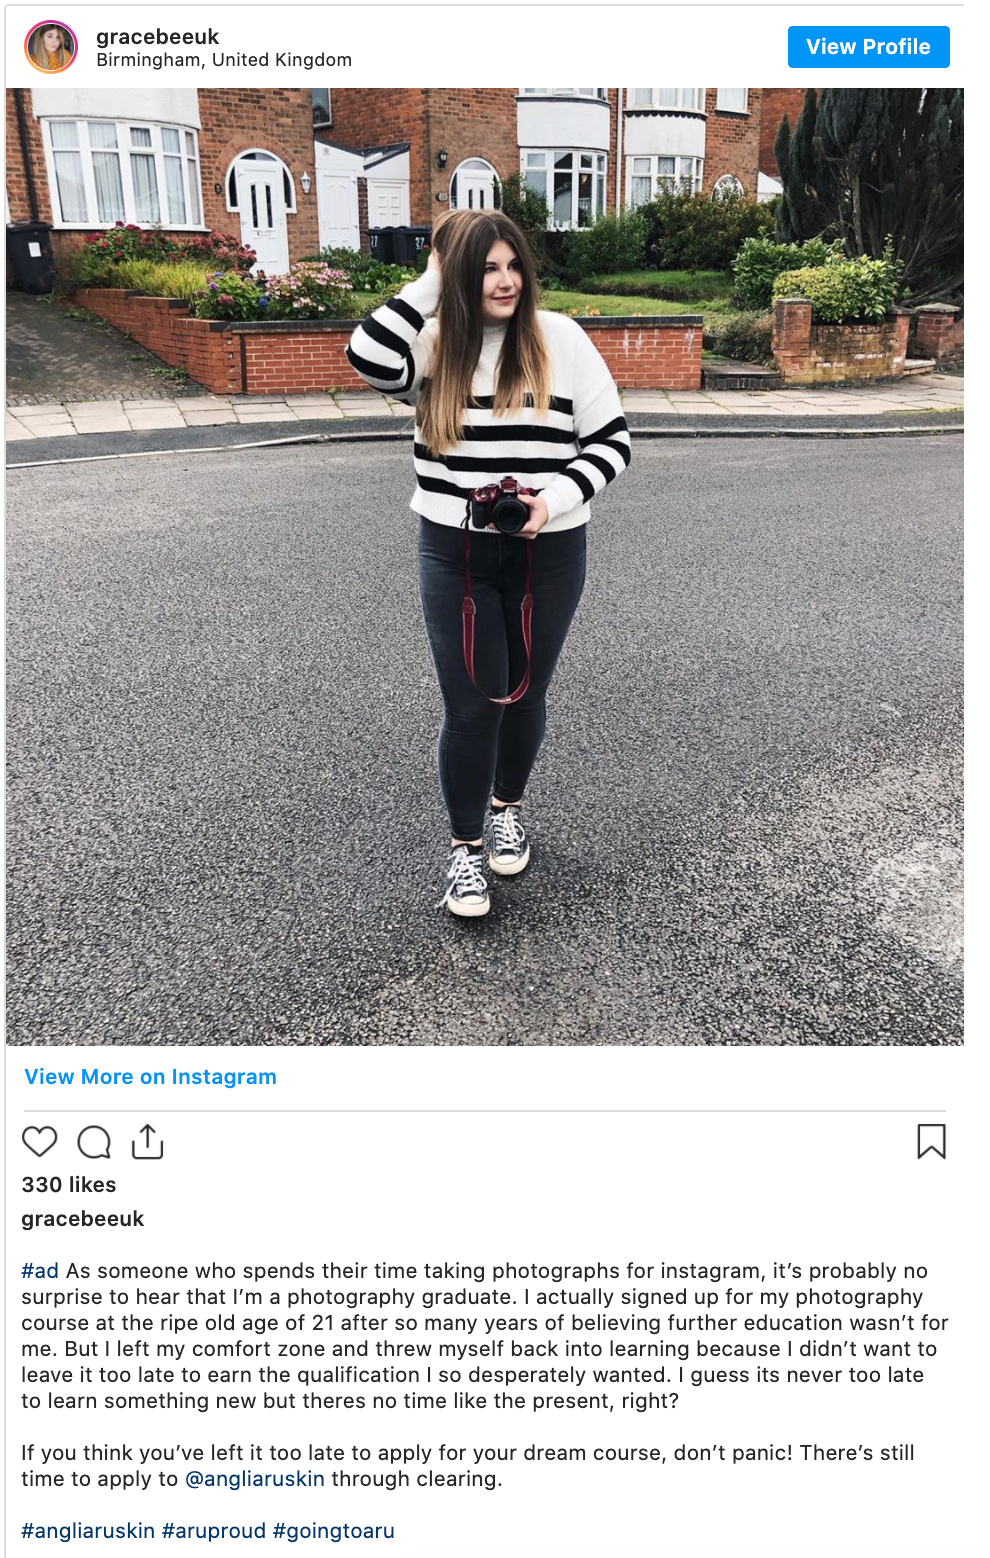The width and height of the screenshot is (990, 1558).
Task: Open the main post photo
Action: coord(485,567)
